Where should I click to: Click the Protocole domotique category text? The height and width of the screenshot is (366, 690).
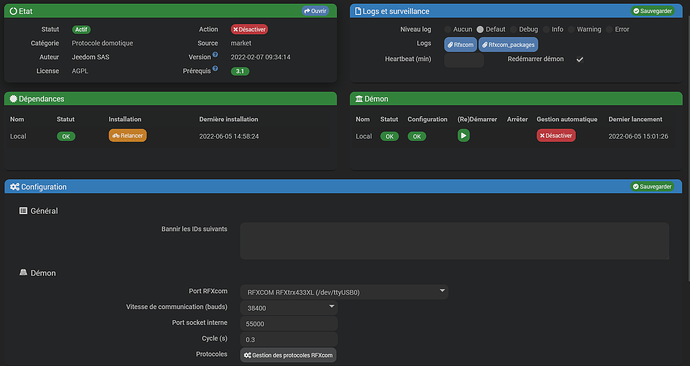coord(102,43)
